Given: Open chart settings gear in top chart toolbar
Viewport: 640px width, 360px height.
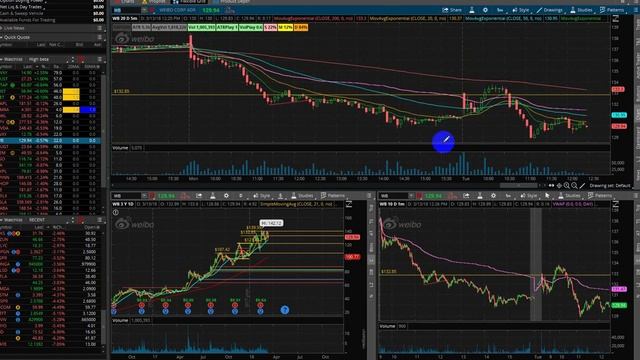Looking at the screenshot, I should click(x=485, y=10).
